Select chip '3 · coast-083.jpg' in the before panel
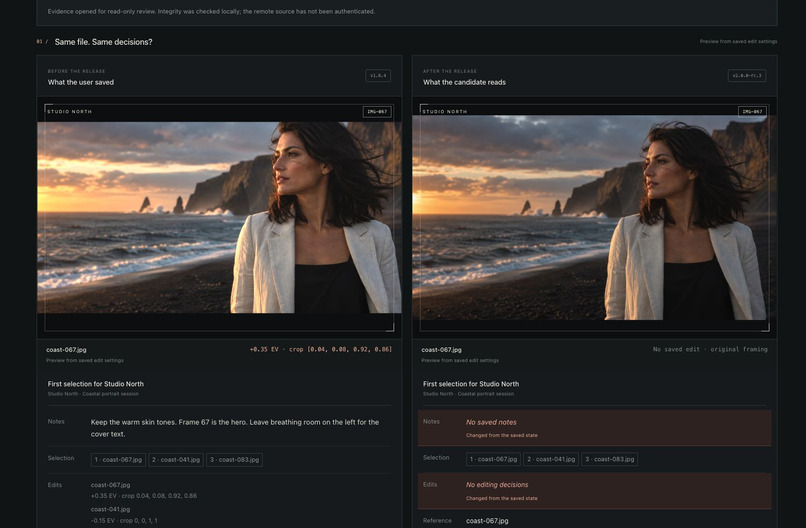 234,460
